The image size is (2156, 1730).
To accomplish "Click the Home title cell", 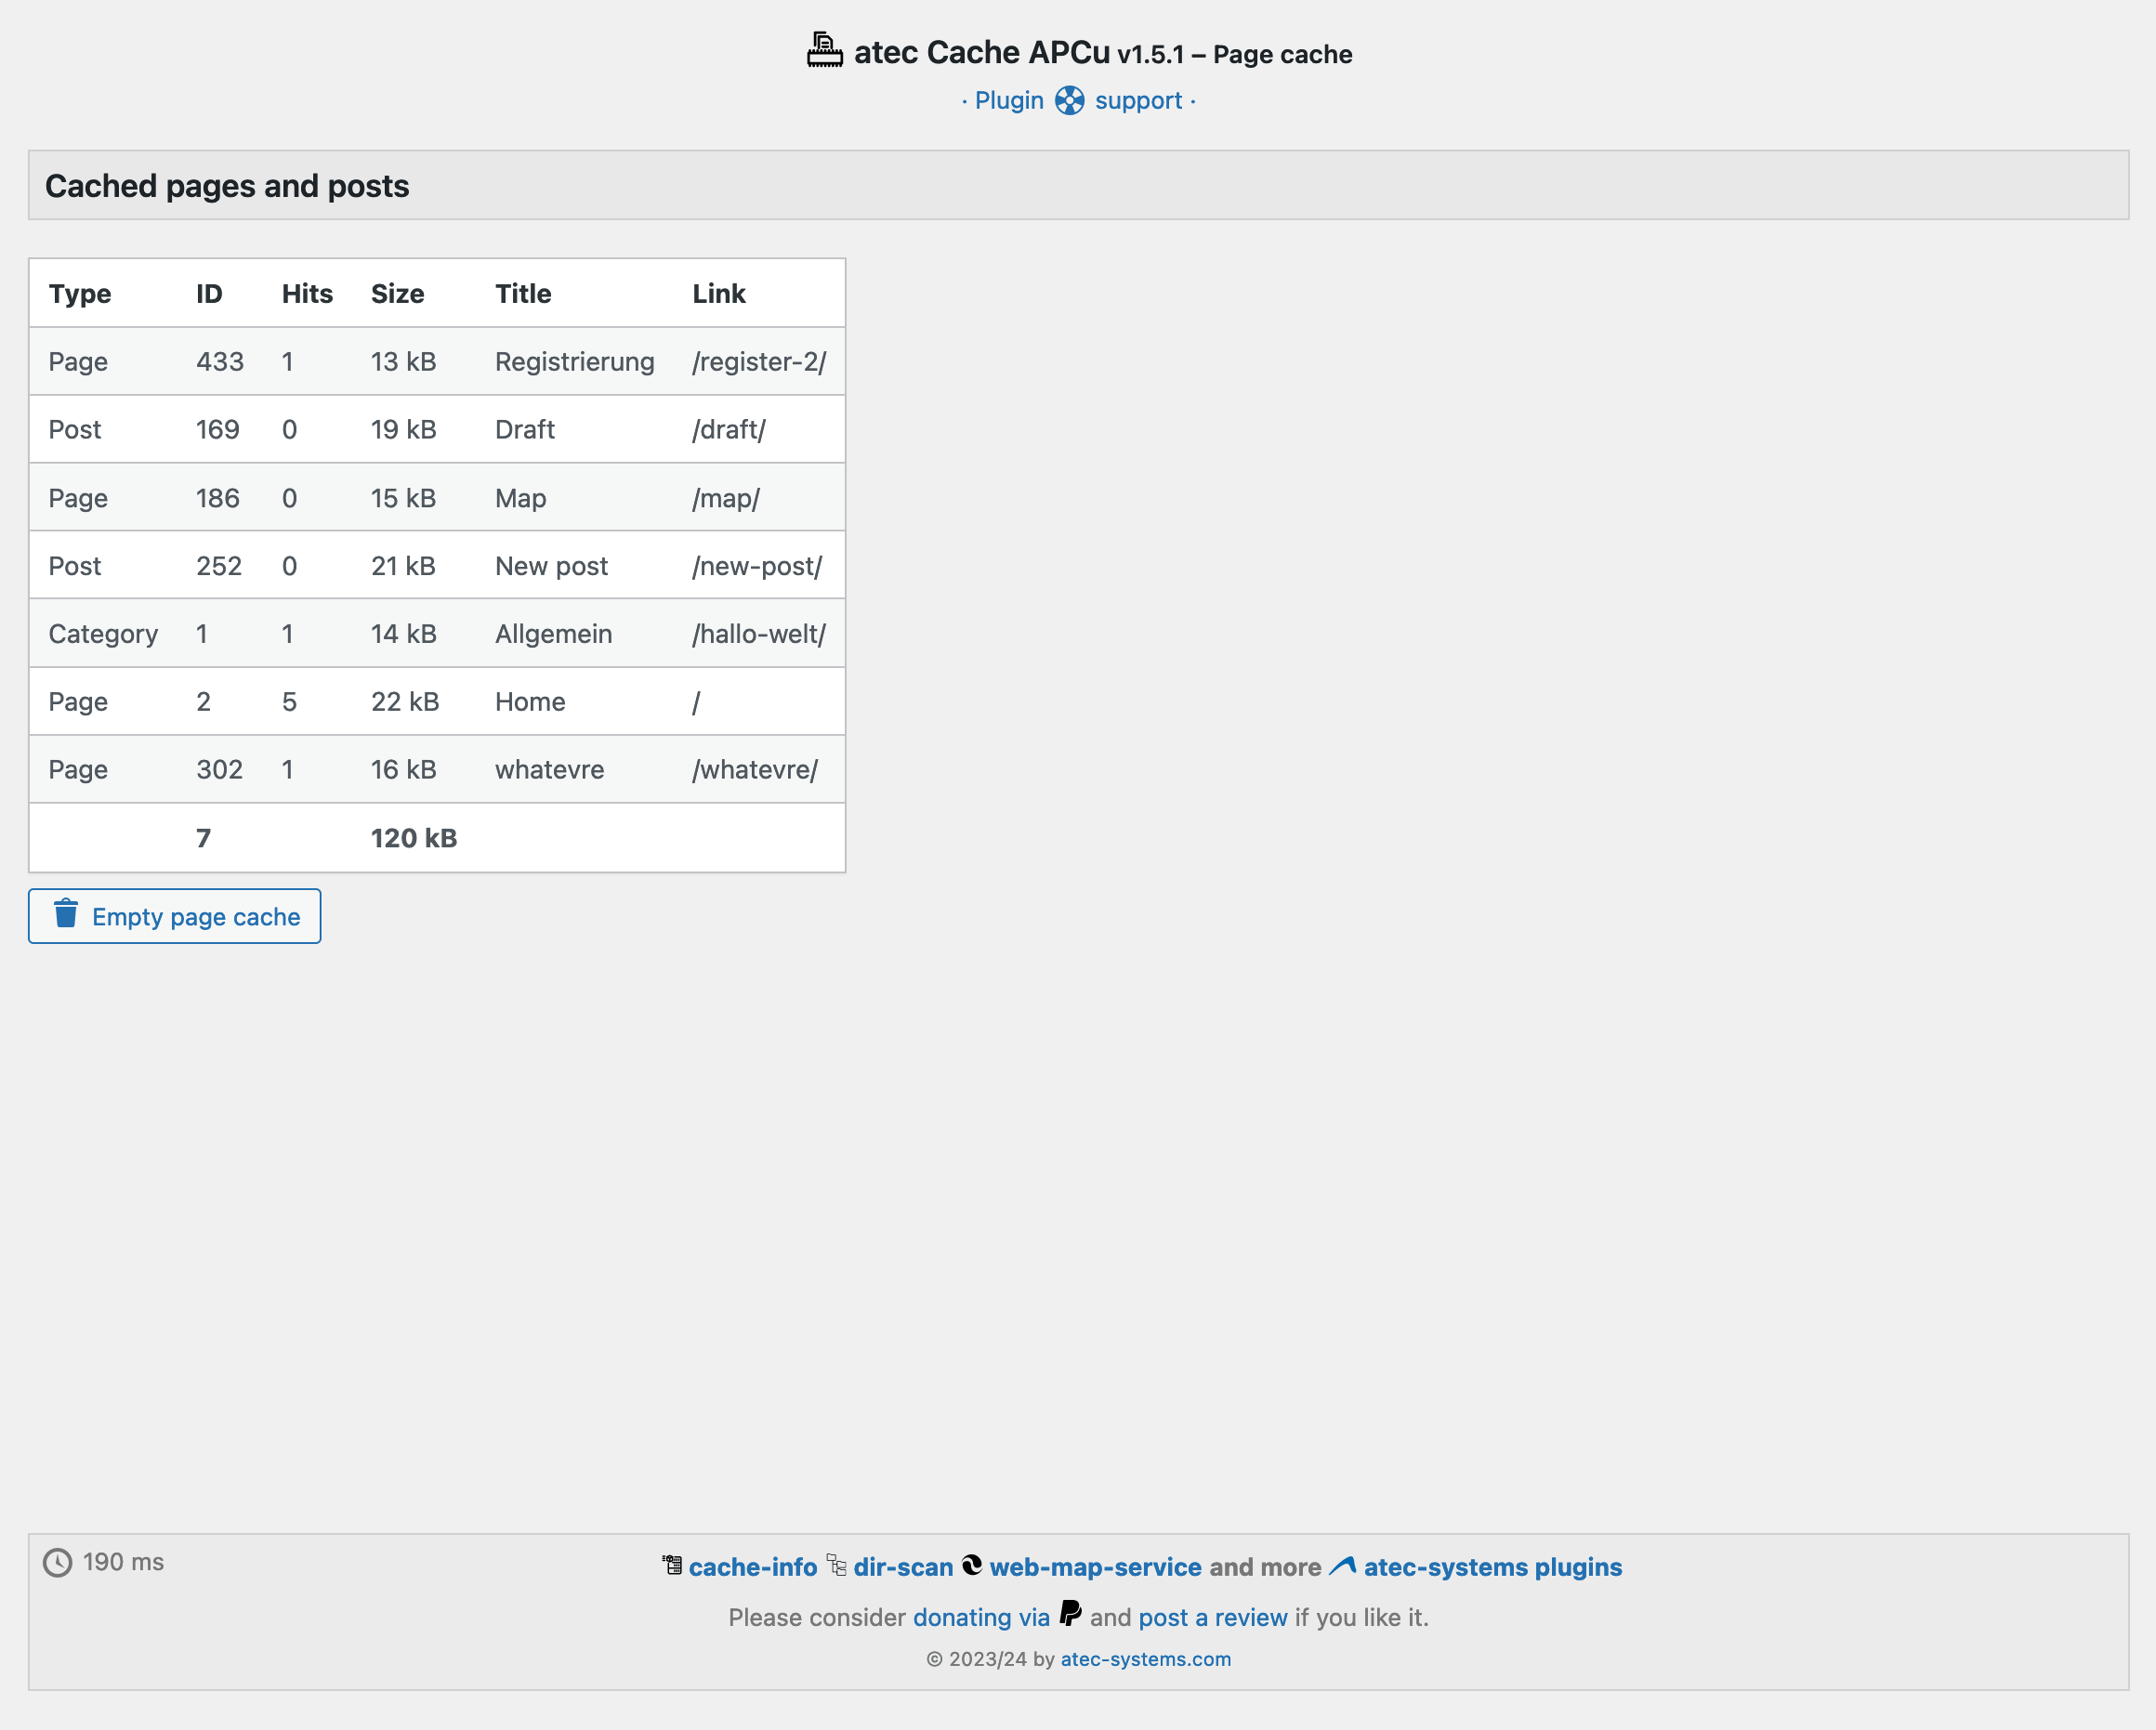I will click(x=530, y=702).
